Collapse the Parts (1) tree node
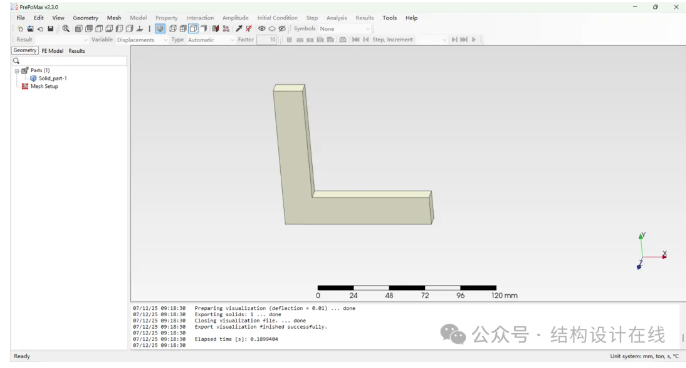This screenshot has height=368, width=686. 17,70
